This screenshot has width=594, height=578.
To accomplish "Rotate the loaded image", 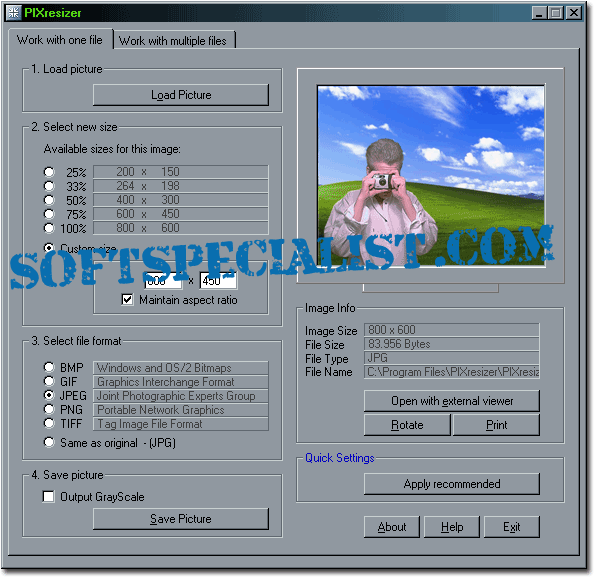I will coord(407,425).
